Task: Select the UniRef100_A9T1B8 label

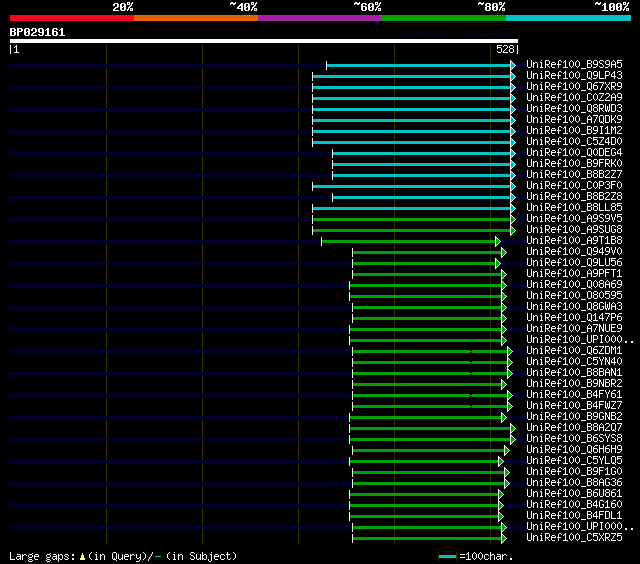Action: click(x=574, y=241)
